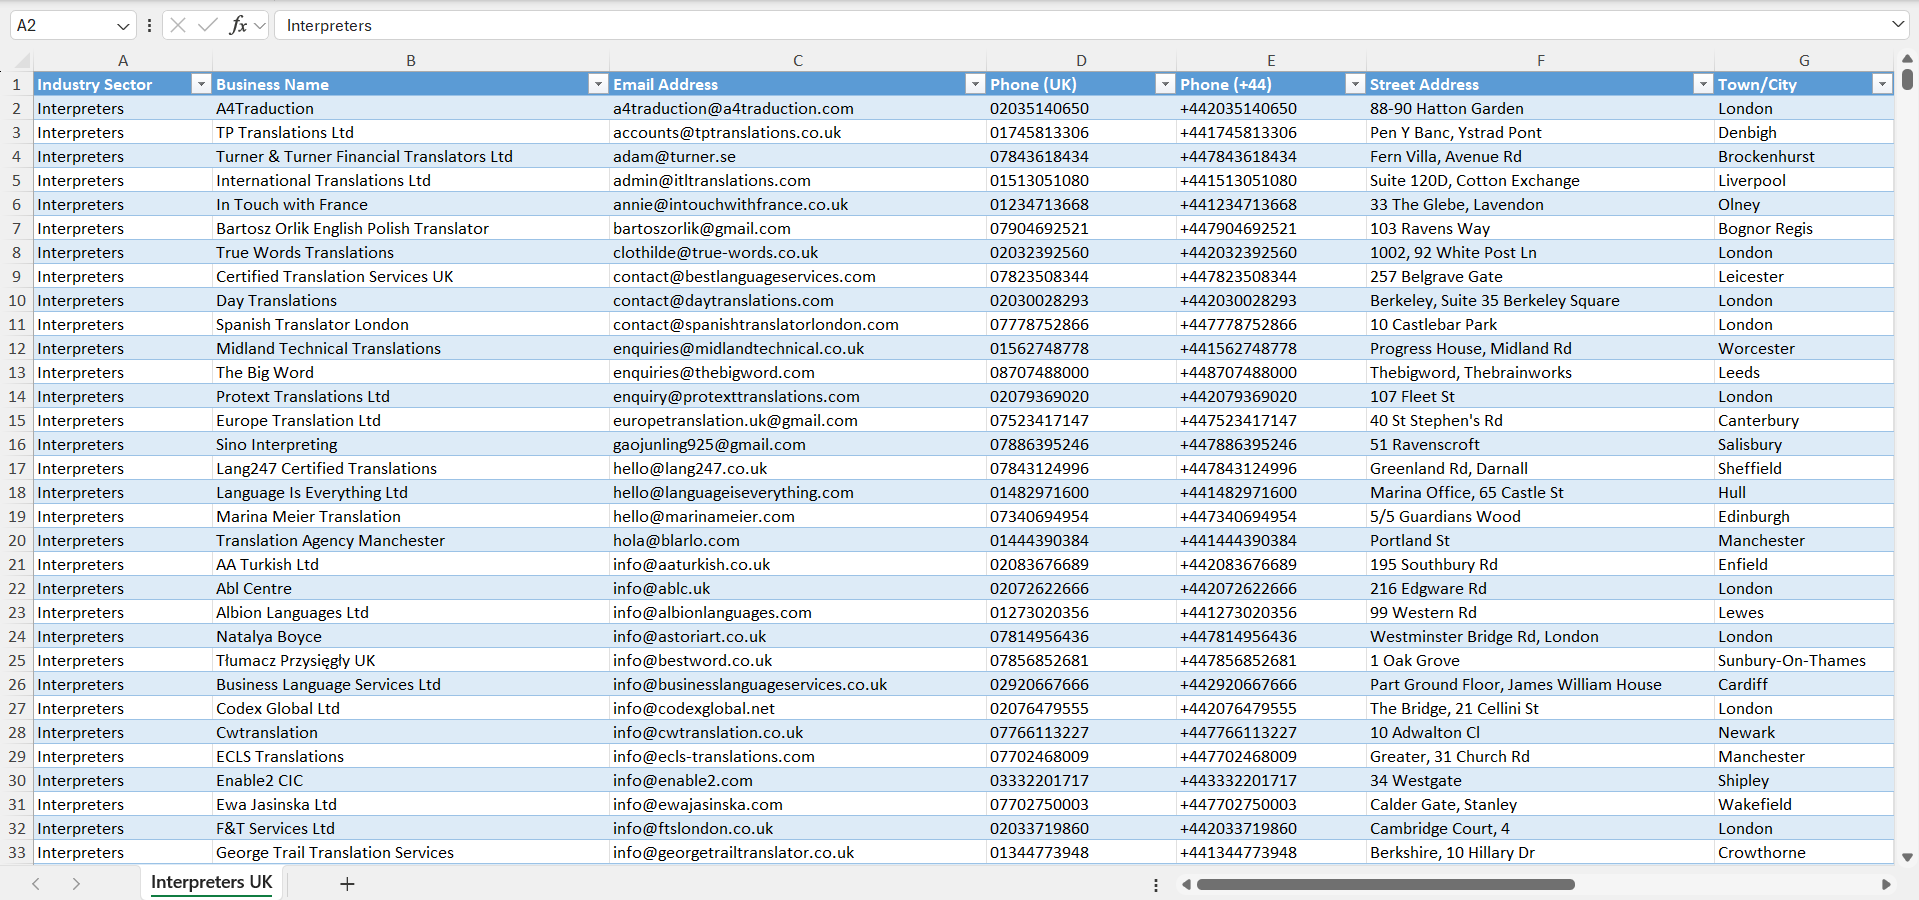Click email hola@blarlo.com
1919x900 pixels.
798,540
